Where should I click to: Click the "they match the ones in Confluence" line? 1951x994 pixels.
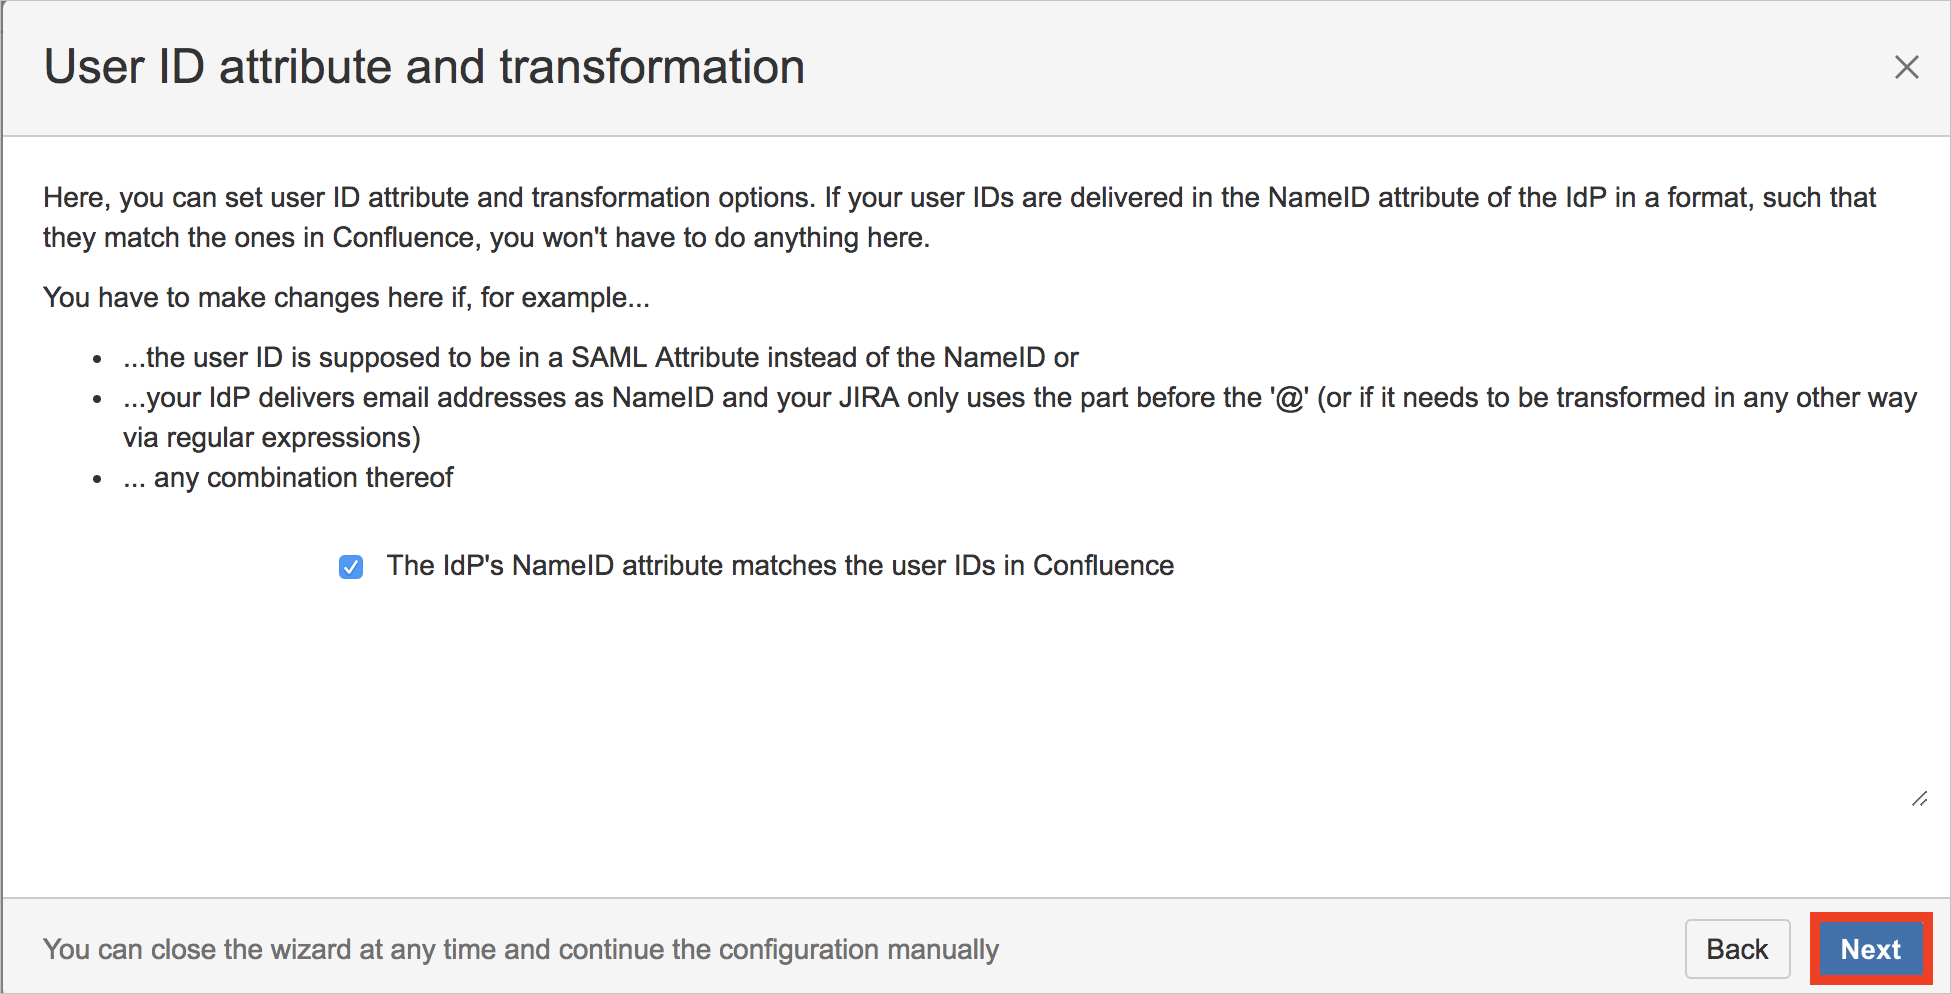[486, 238]
